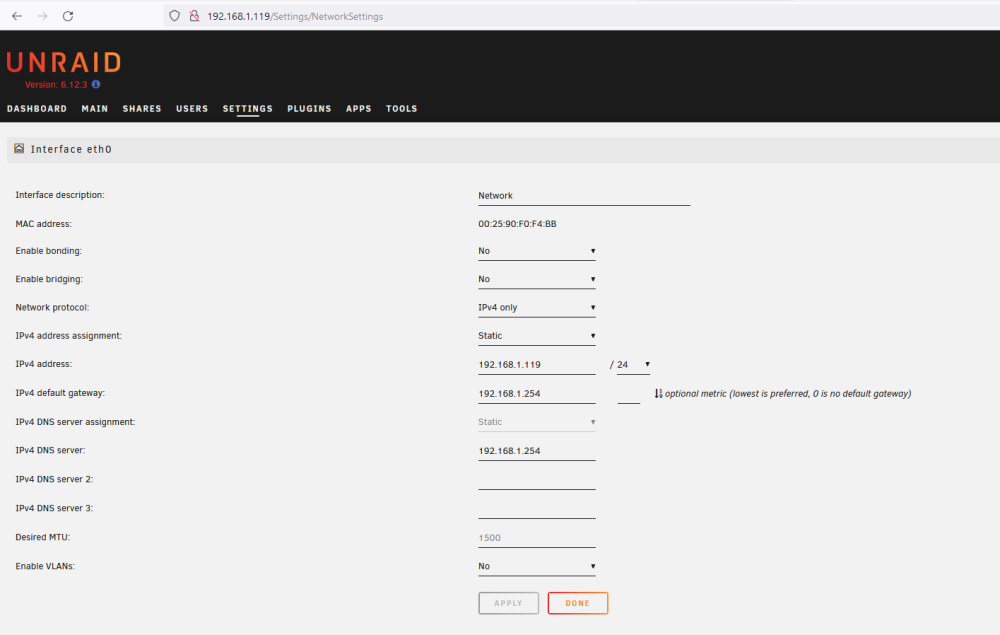This screenshot has height=635, width=1000.
Task: Click the Enable VLANs label
Action: pos(45,566)
